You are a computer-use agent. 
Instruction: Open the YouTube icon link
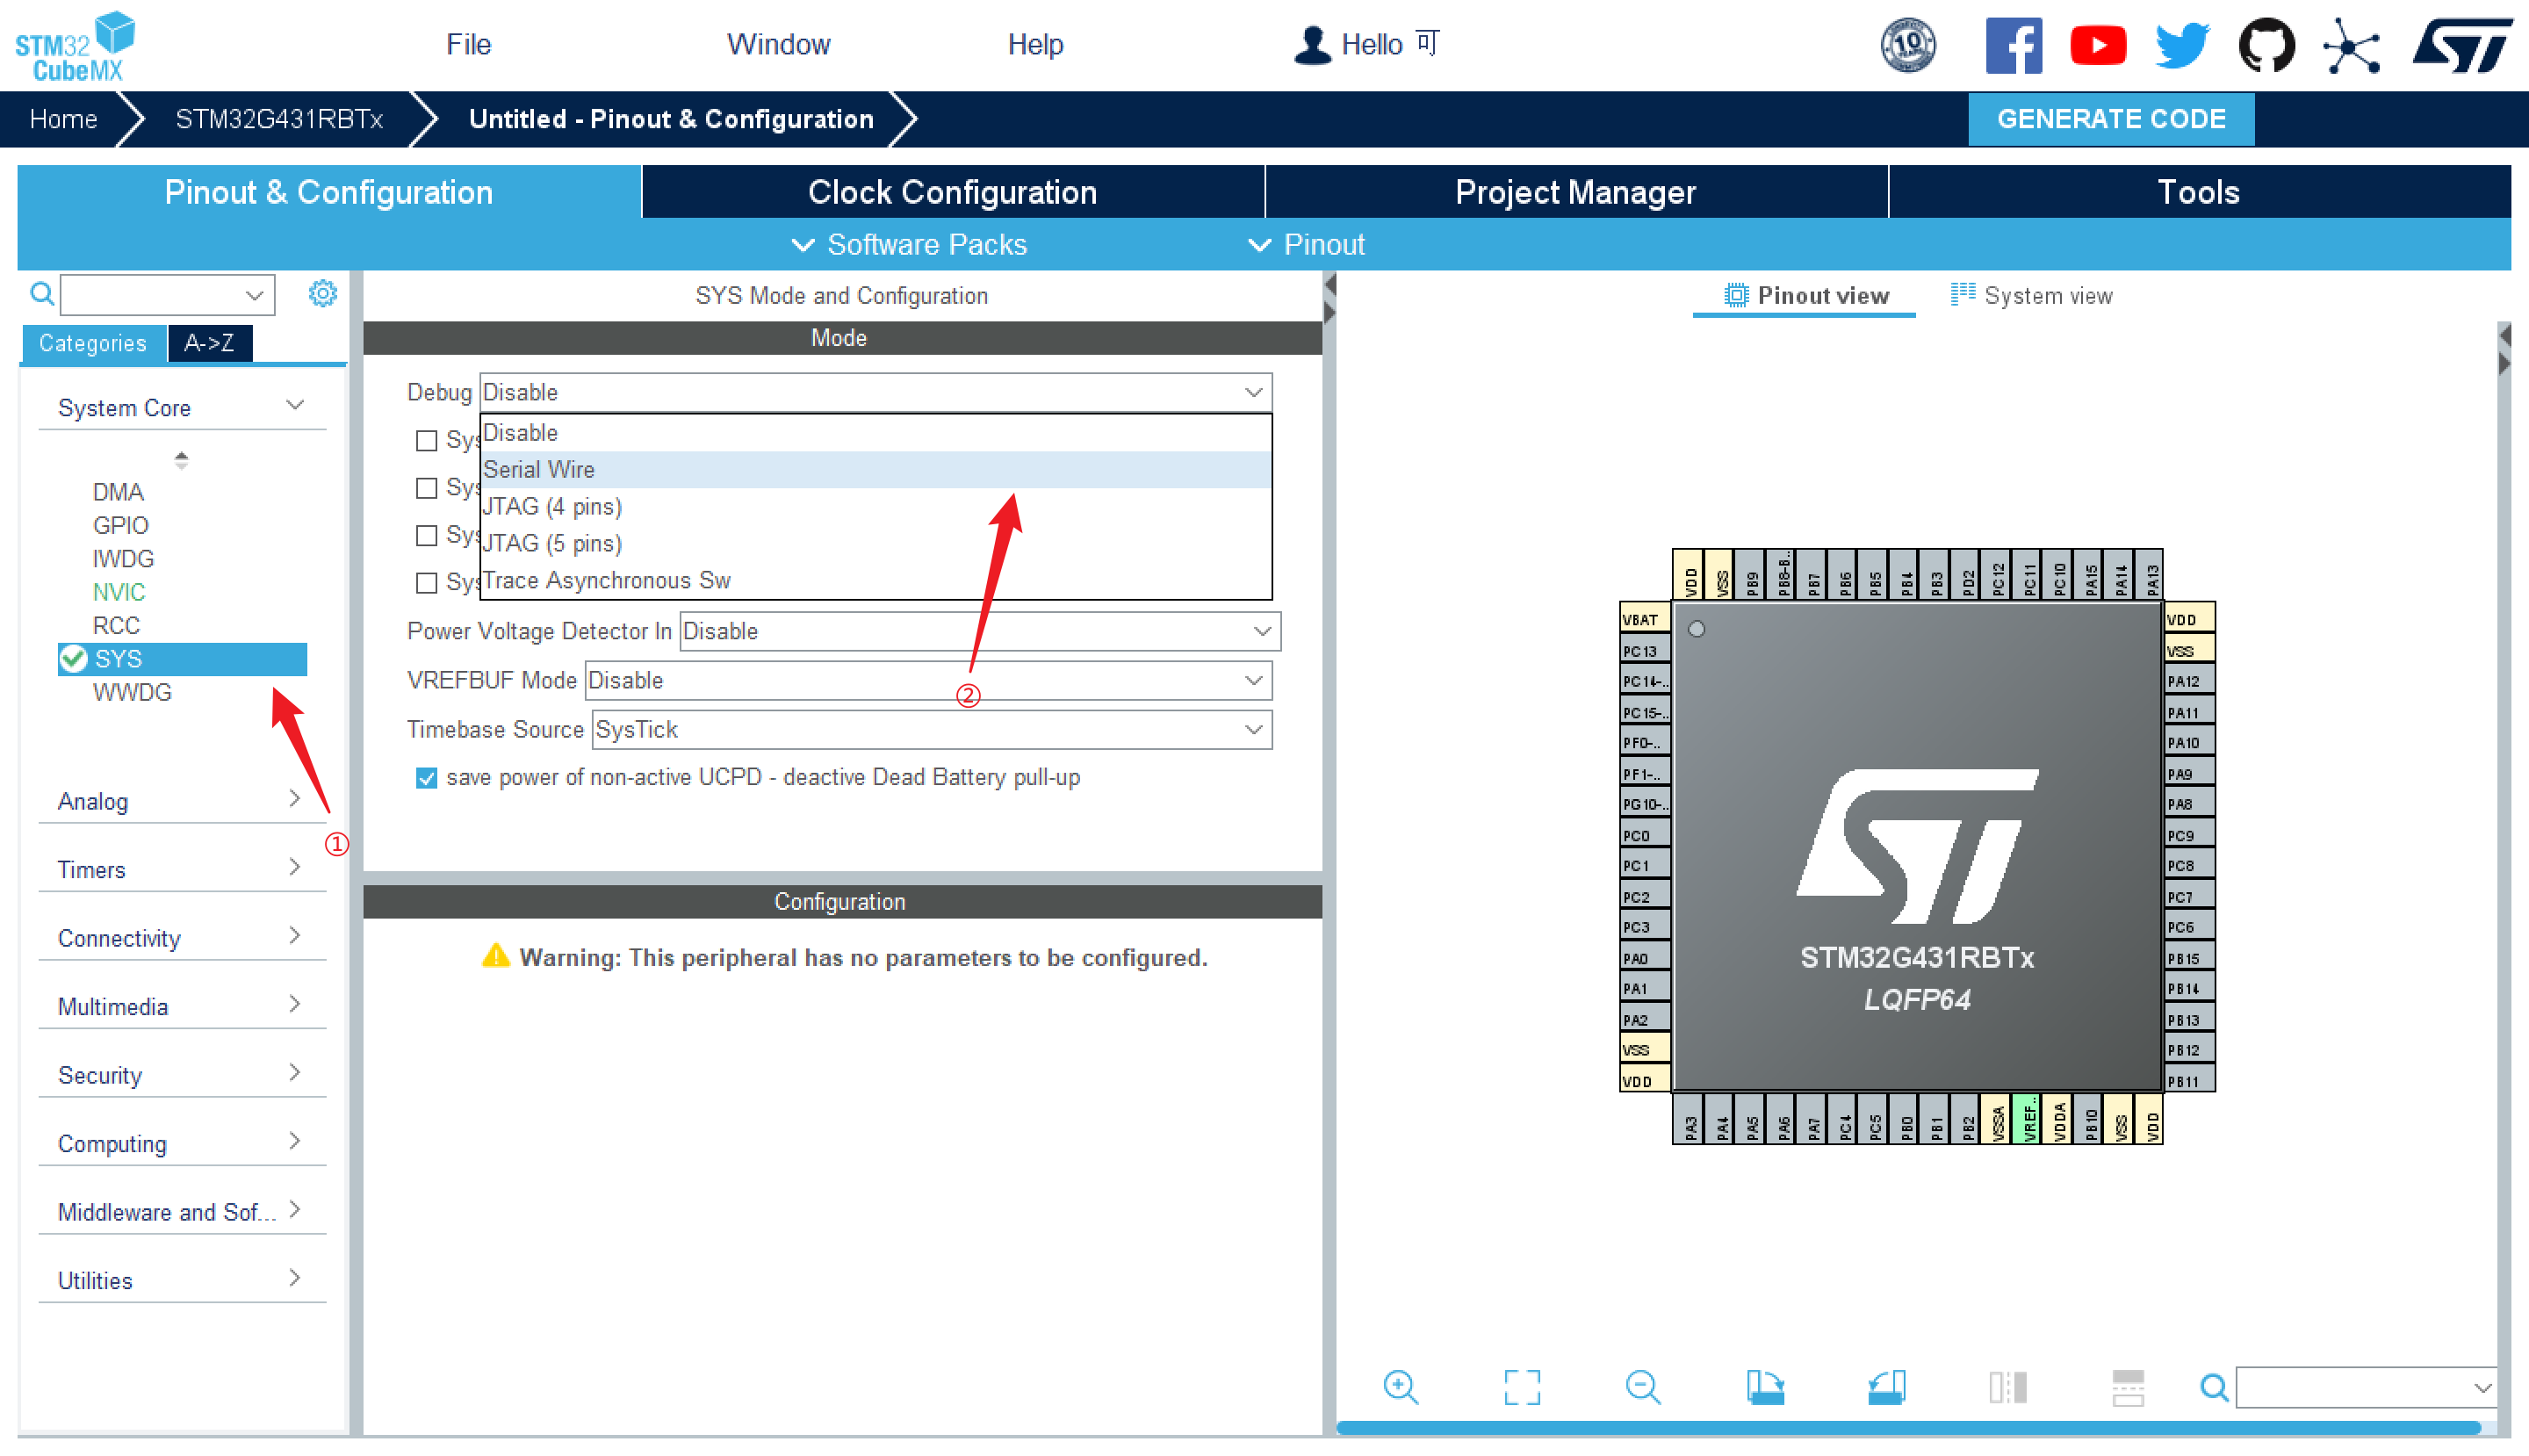coord(2097,45)
